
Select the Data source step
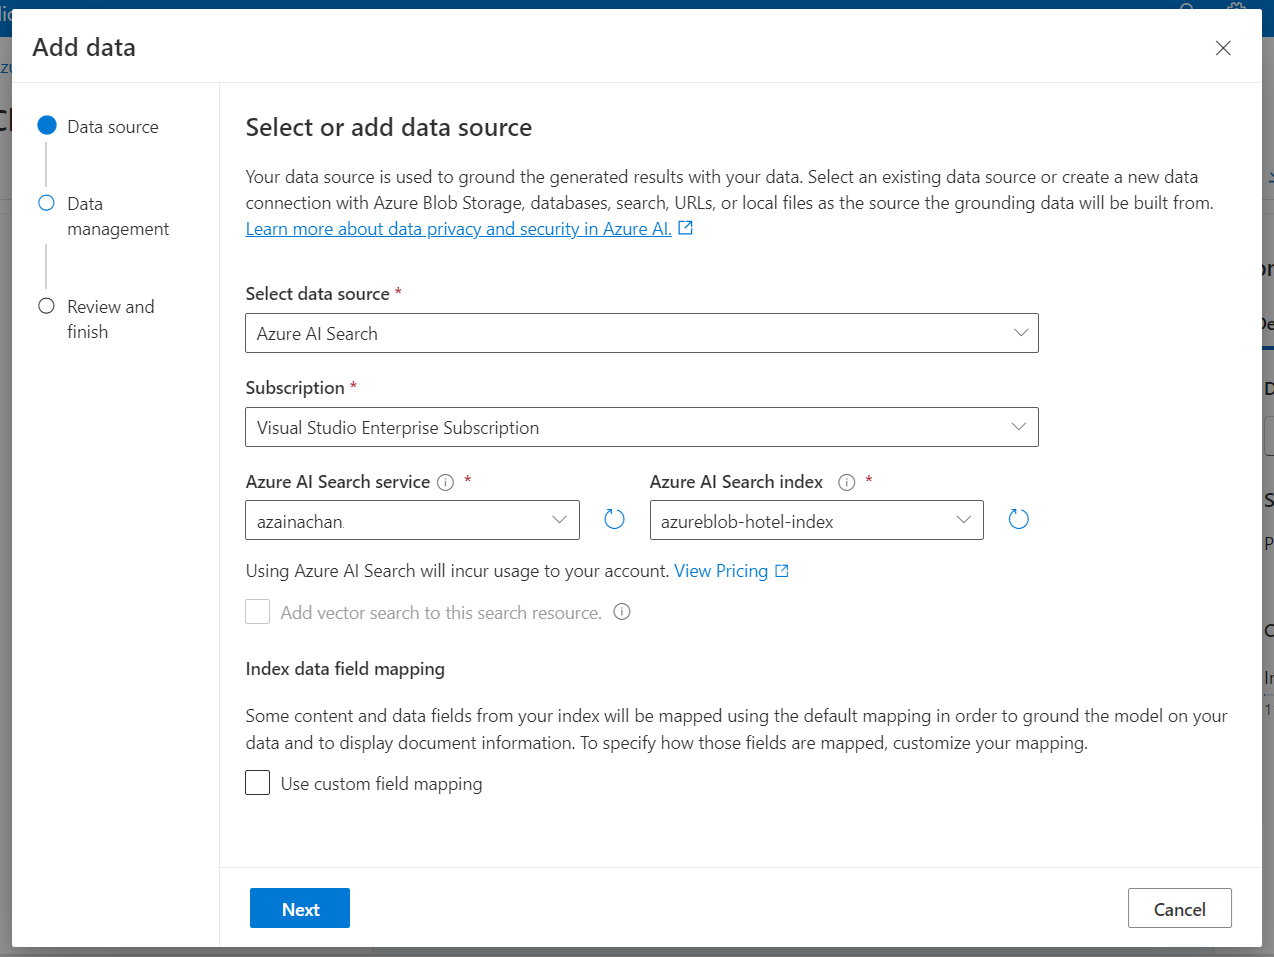click(x=112, y=127)
